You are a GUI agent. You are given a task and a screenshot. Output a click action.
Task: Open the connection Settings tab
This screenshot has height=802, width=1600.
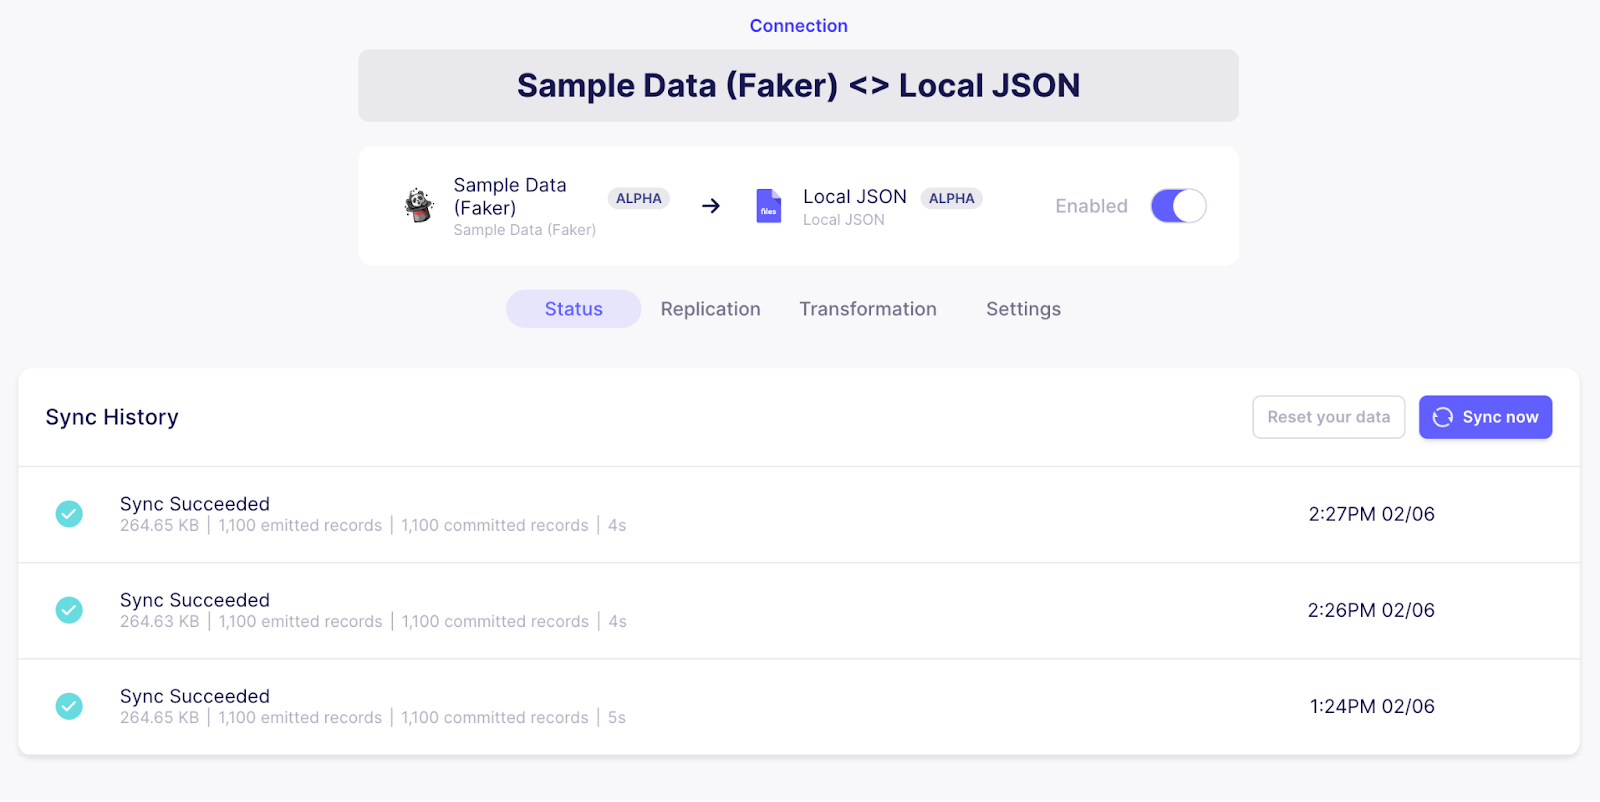[1023, 309]
